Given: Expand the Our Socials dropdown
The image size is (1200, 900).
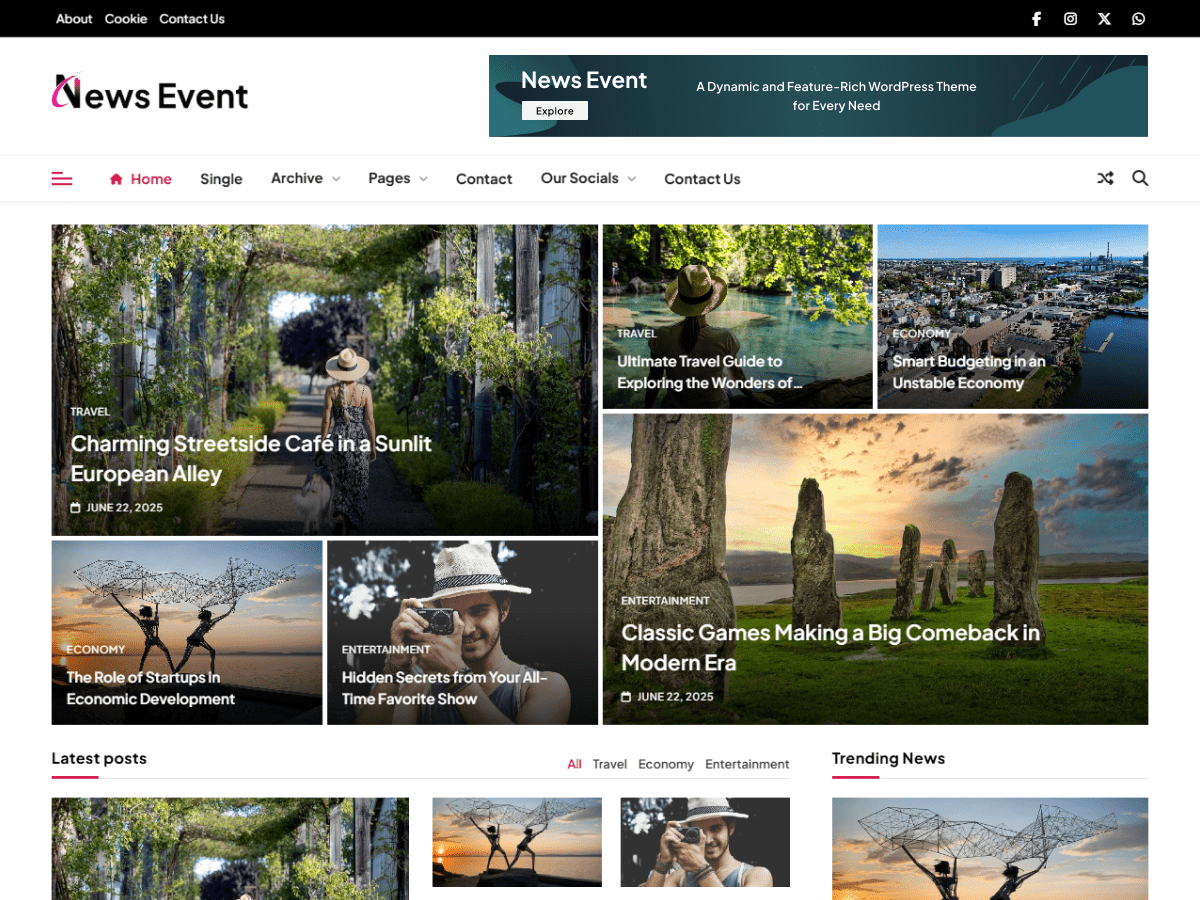Looking at the screenshot, I should pyautogui.click(x=588, y=179).
